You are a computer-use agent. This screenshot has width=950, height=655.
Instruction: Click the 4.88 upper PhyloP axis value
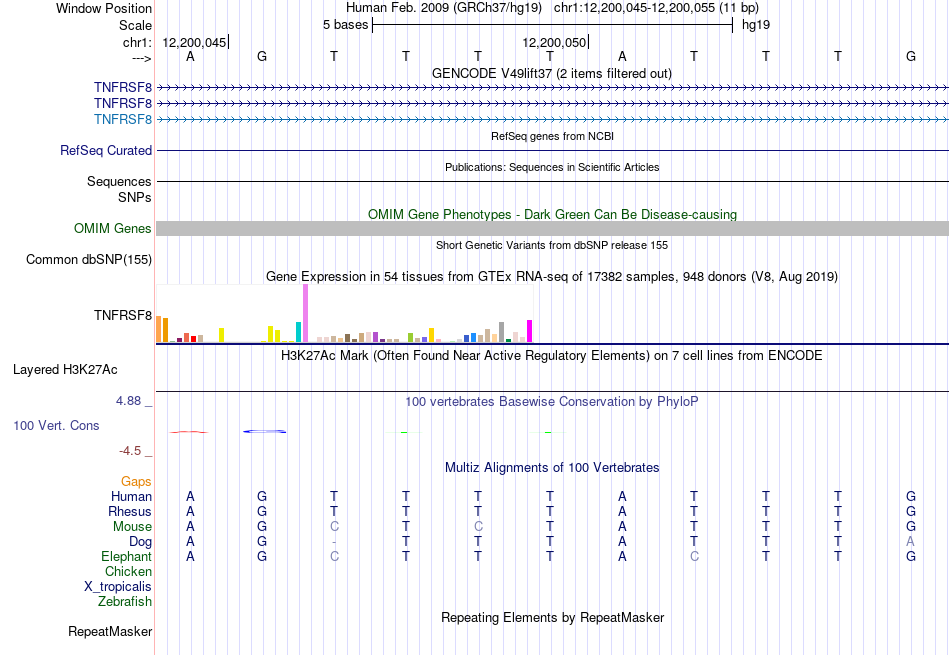click(128, 401)
